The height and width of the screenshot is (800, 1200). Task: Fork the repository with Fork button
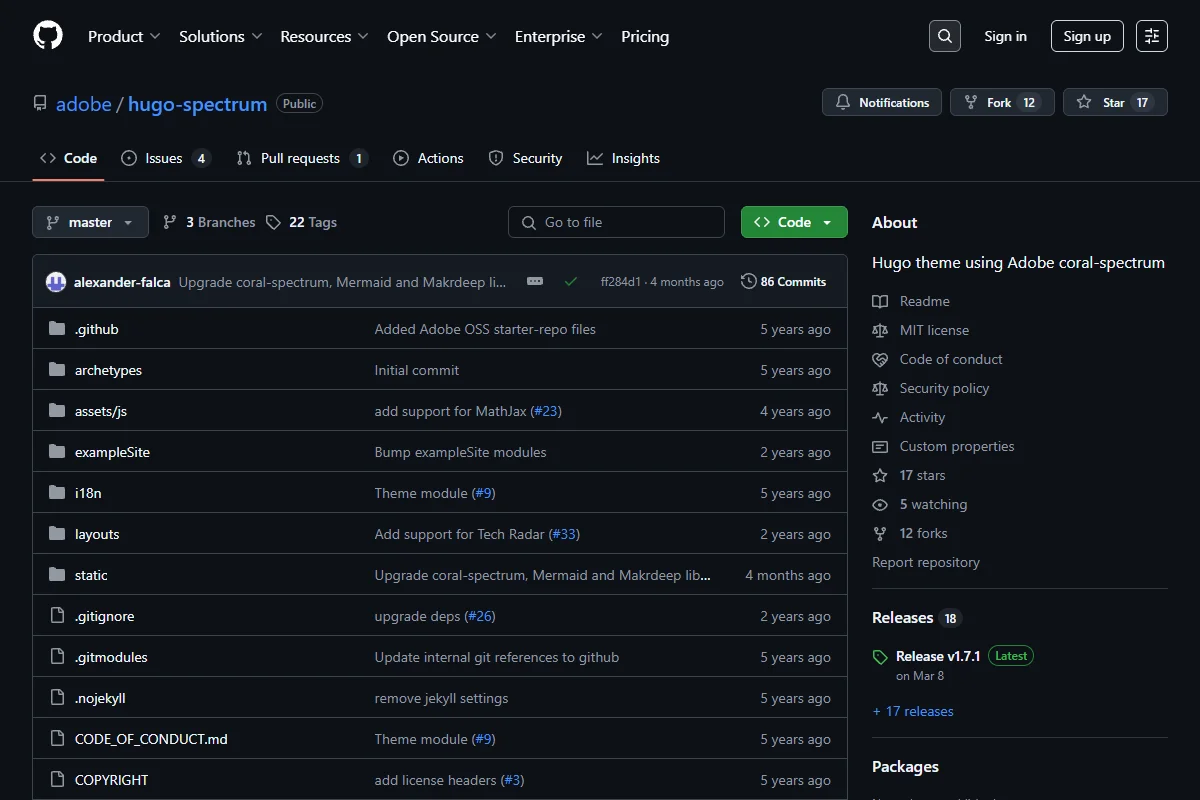[1002, 102]
